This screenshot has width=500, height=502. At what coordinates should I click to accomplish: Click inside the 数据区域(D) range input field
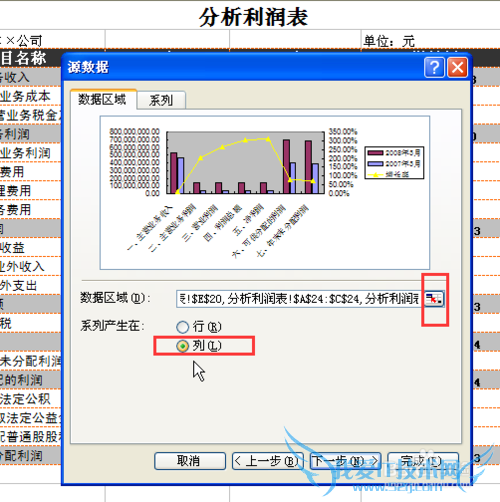pos(299,299)
